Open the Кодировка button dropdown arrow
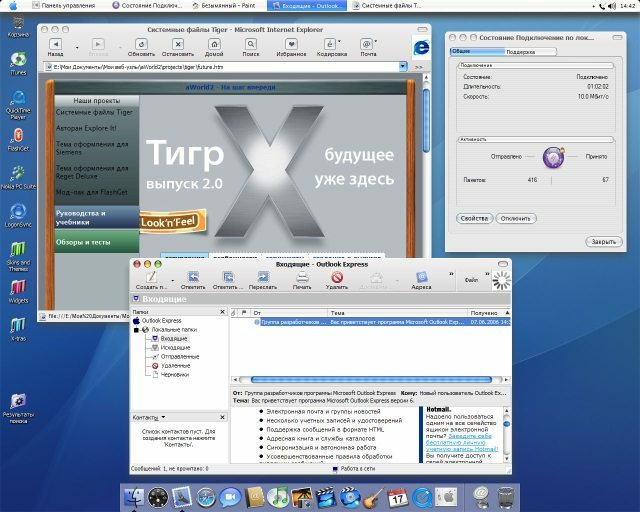 pyautogui.click(x=339, y=41)
